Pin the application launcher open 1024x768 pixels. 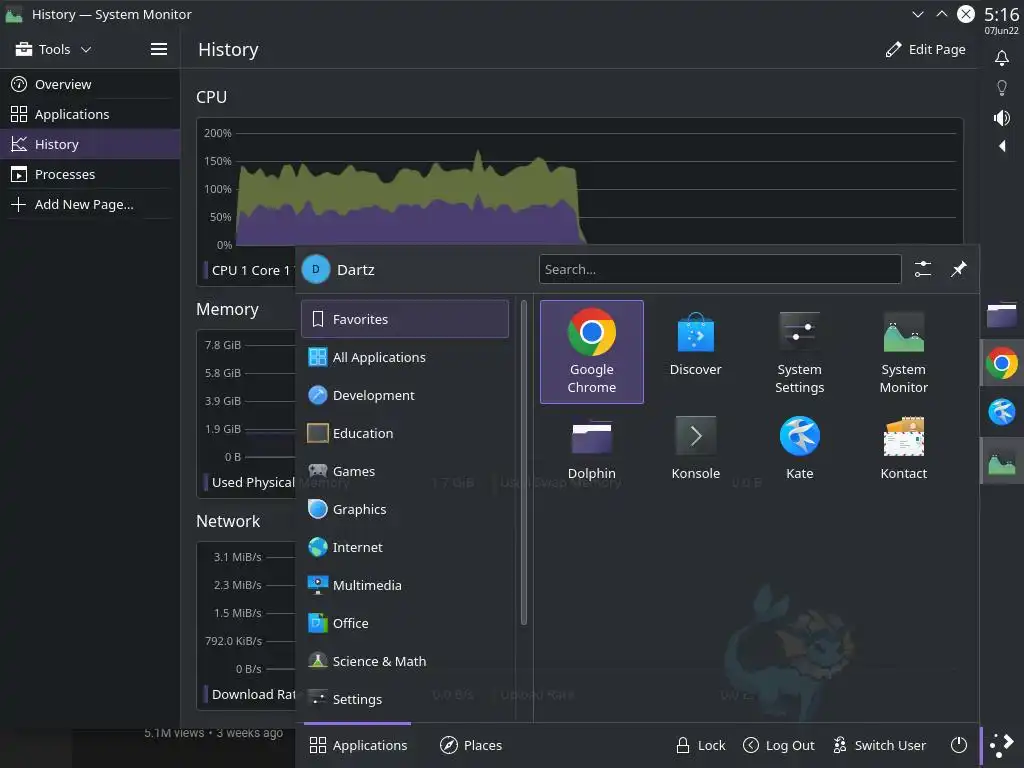point(958,269)
